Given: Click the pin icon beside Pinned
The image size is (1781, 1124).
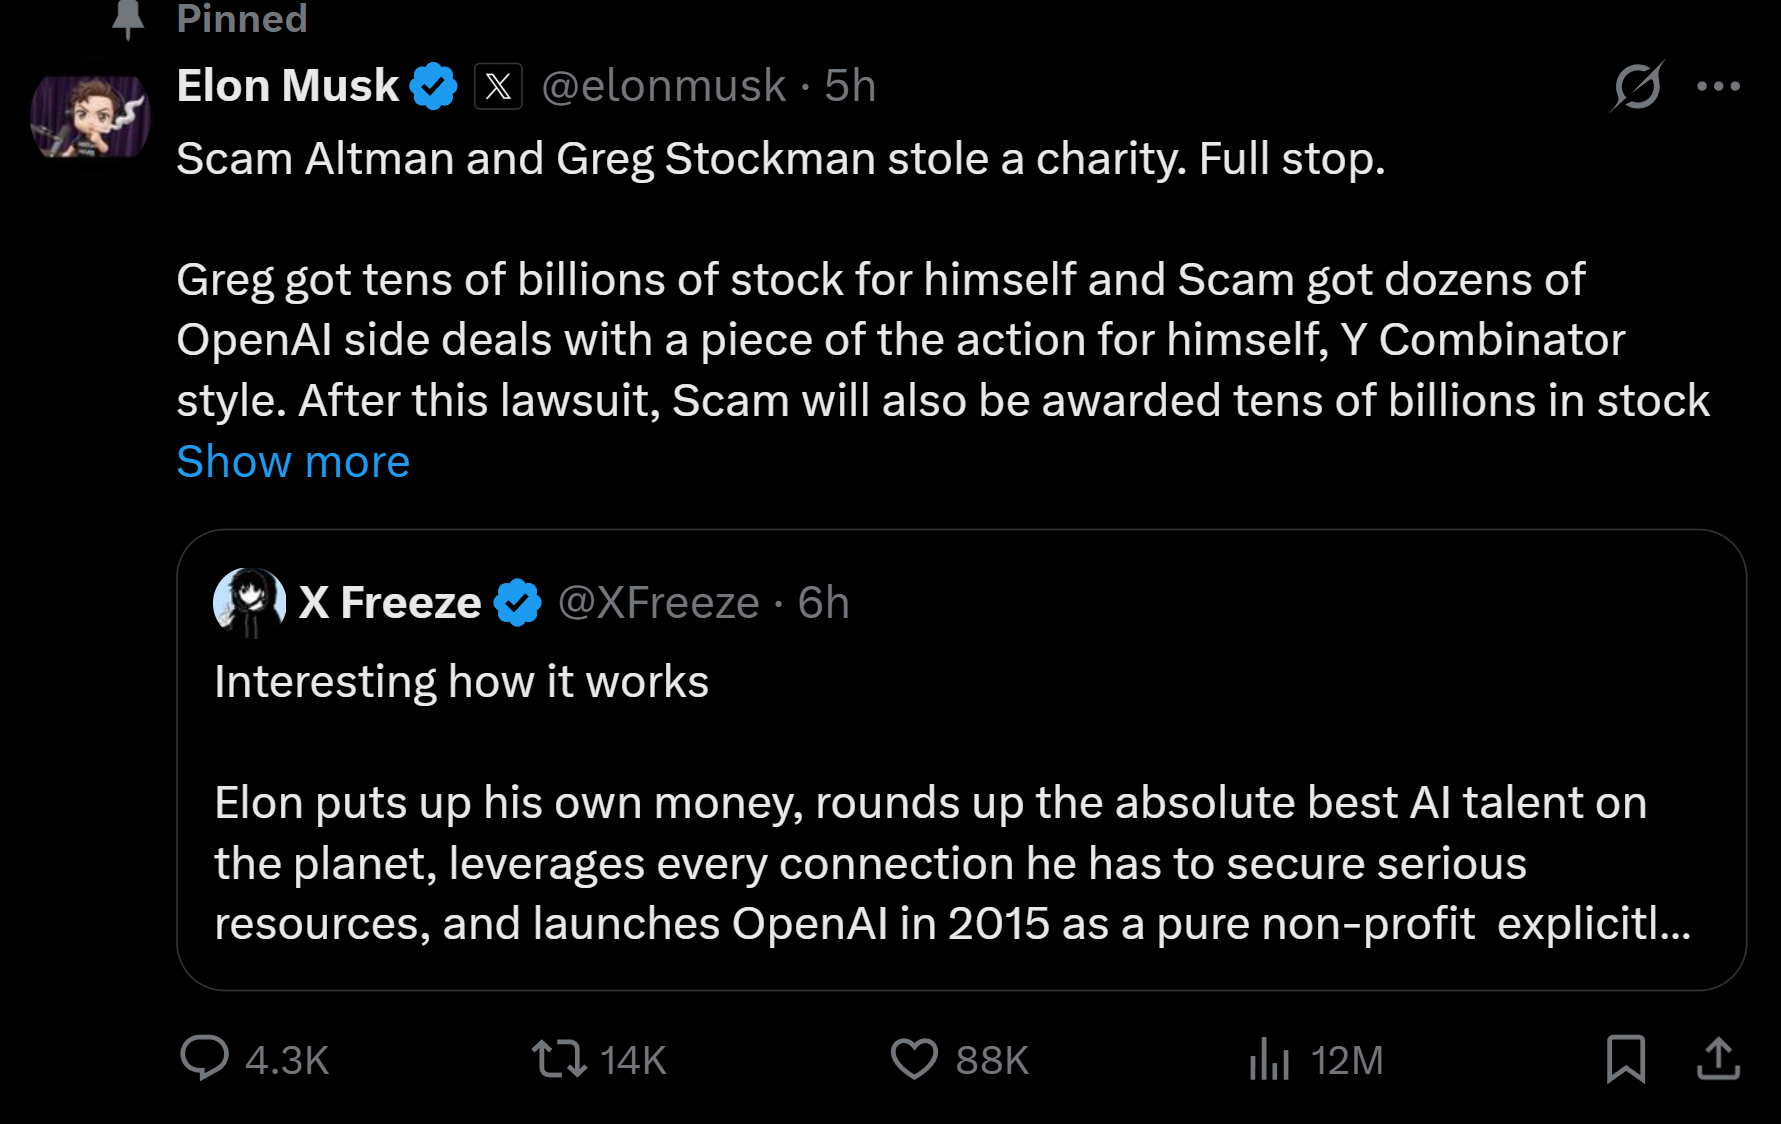Looking at the screenshot, I should (x=128, y=18).
